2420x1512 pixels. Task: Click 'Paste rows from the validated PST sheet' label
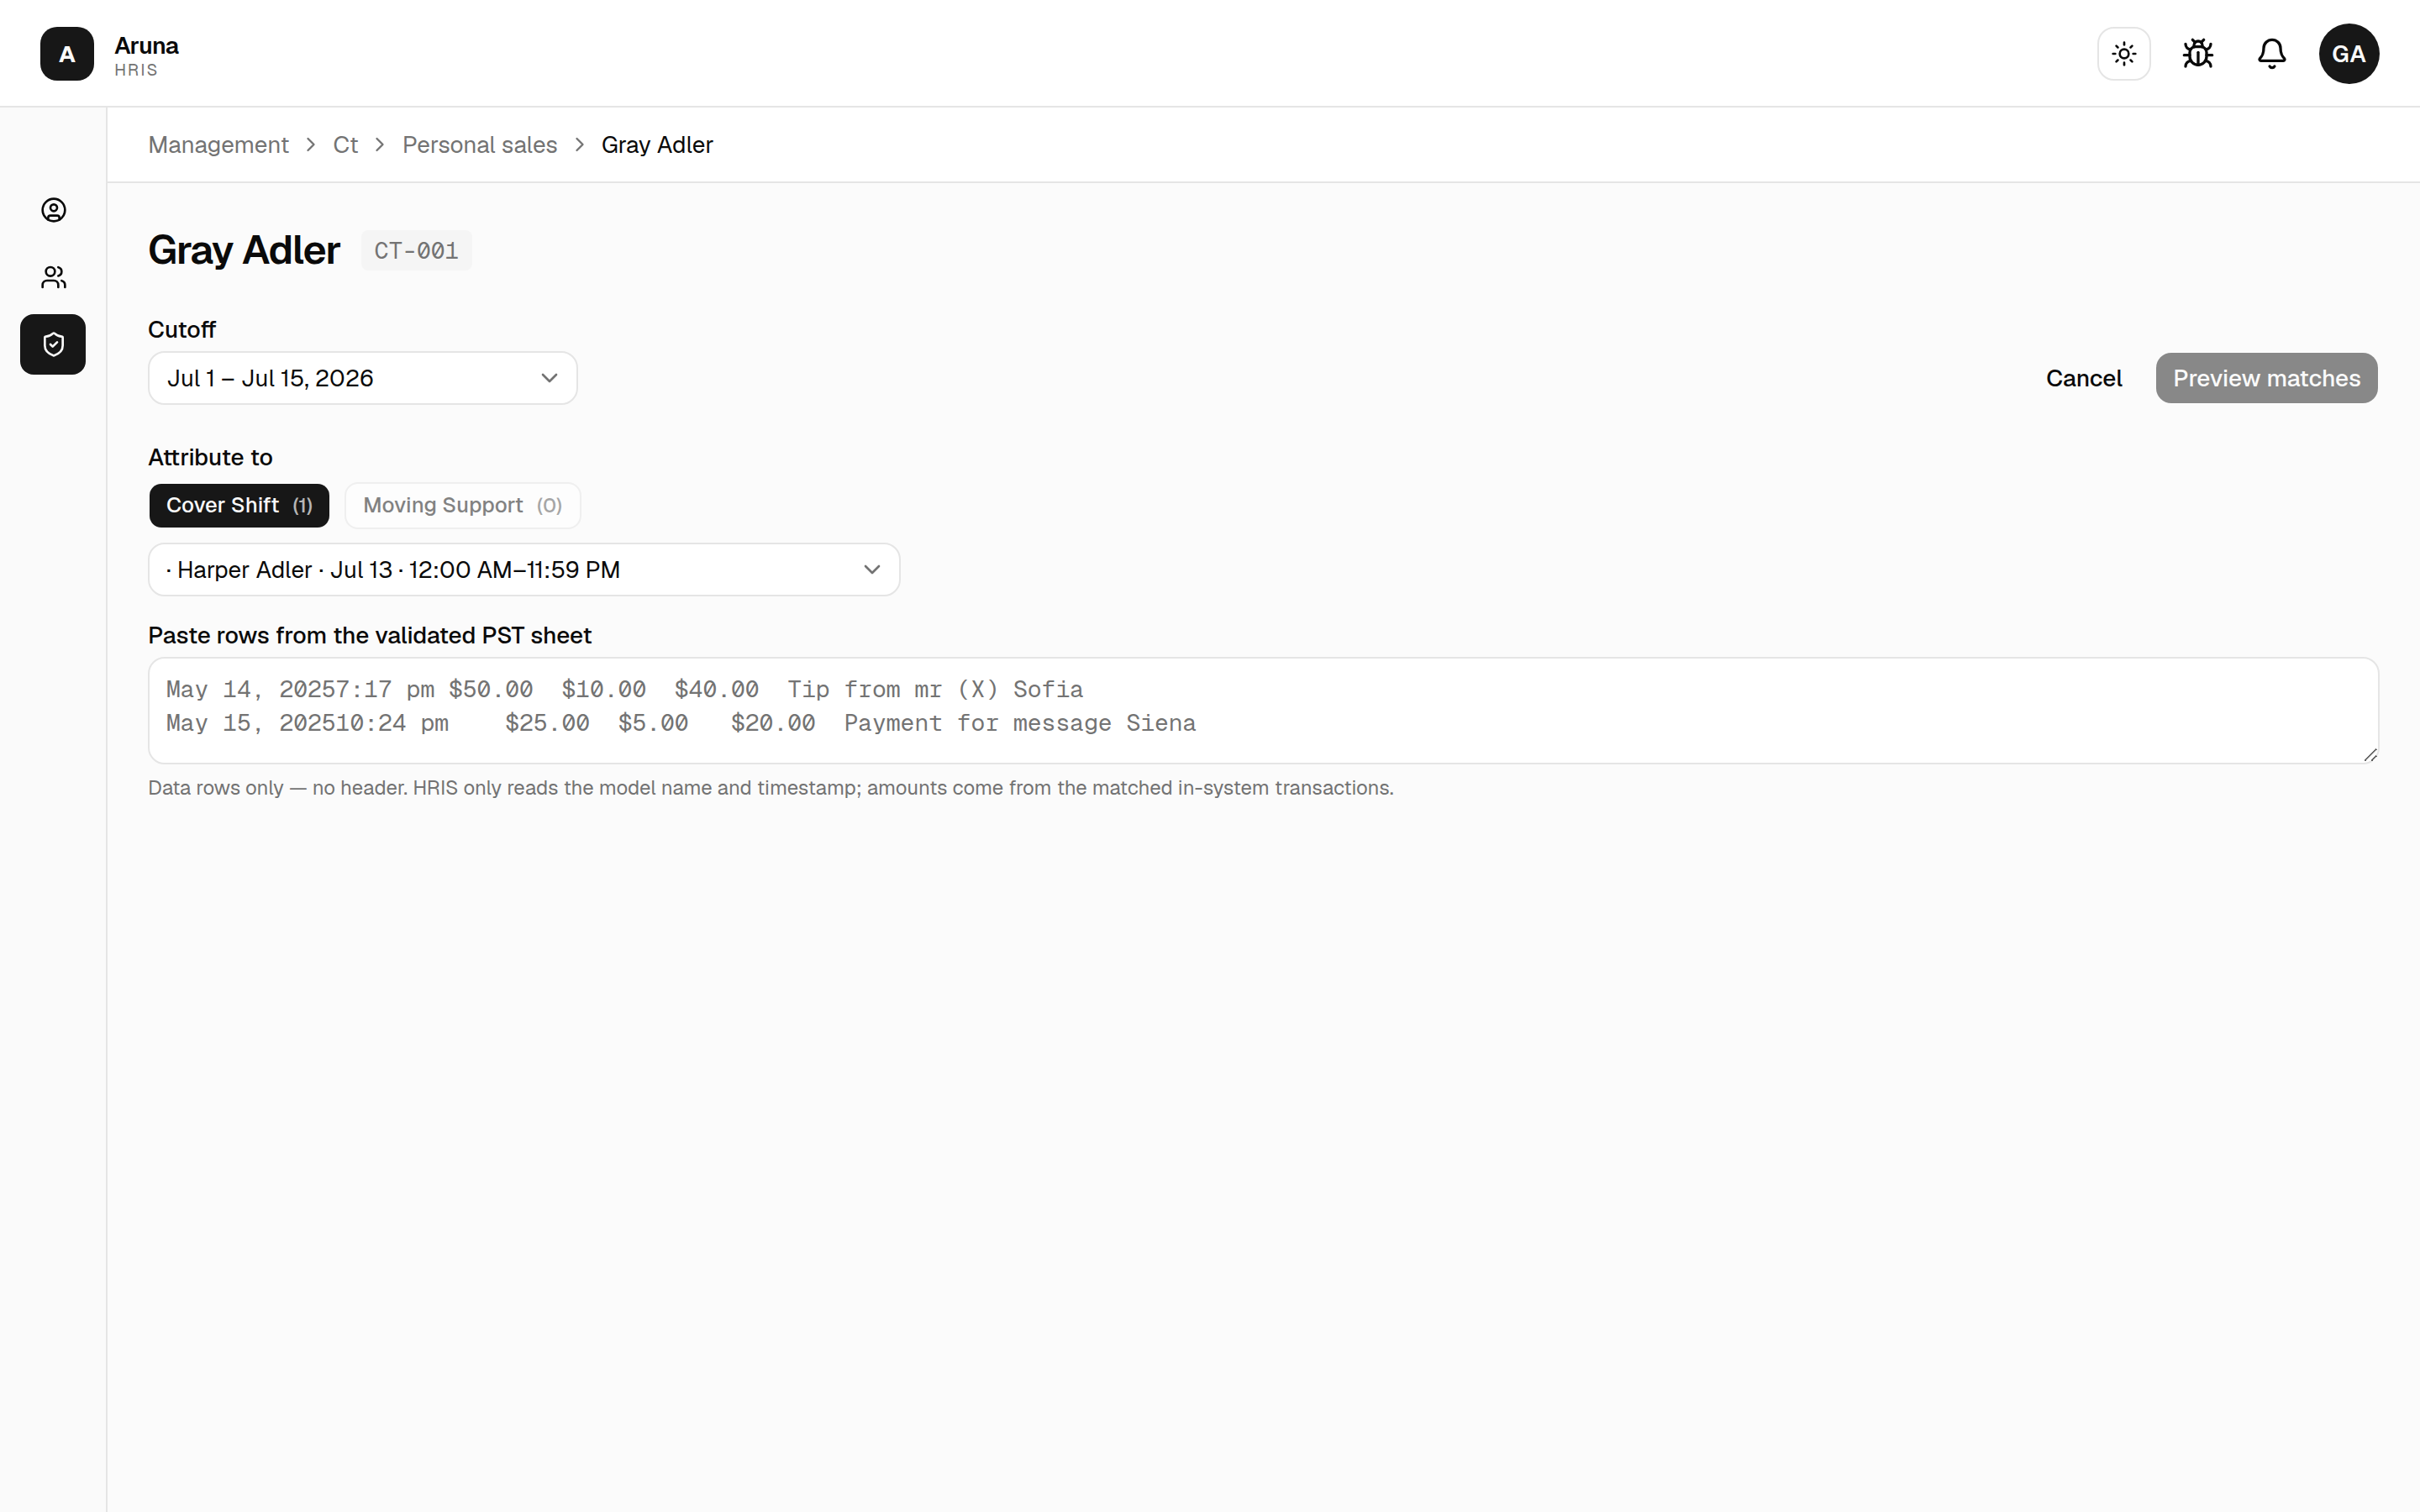pos(370,635)
